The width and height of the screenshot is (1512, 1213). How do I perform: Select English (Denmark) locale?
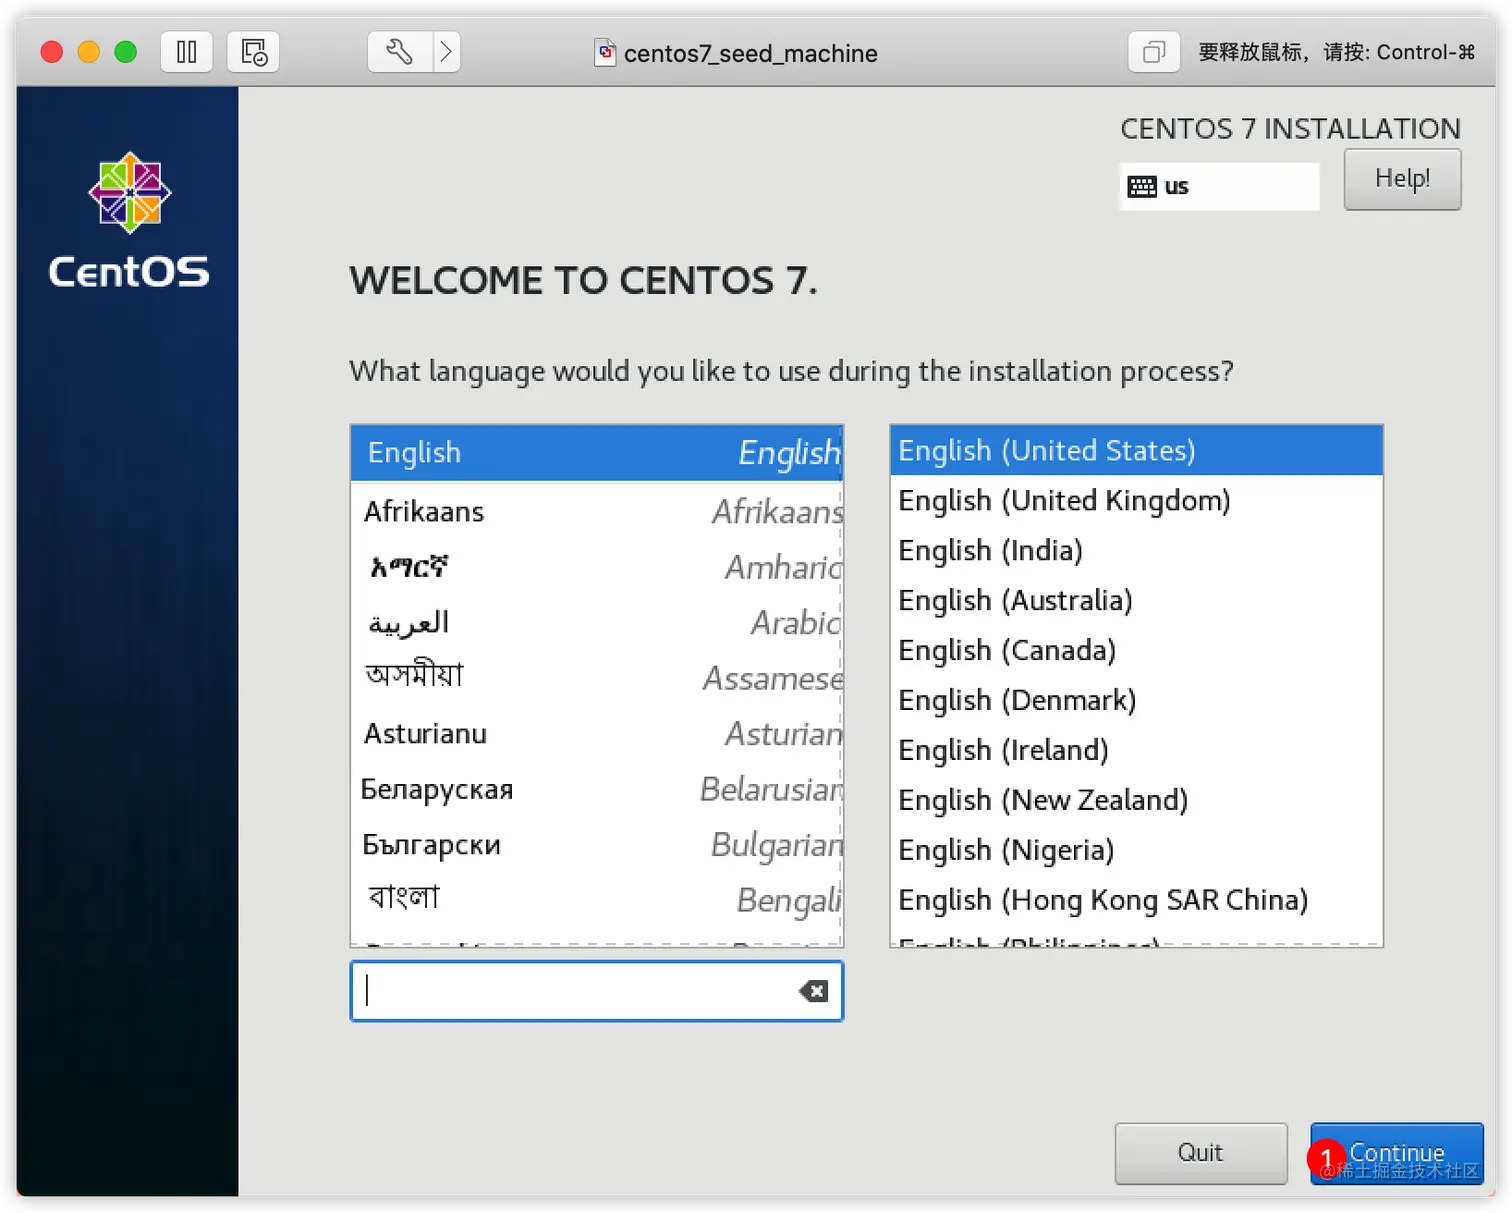coord(1137,701)
